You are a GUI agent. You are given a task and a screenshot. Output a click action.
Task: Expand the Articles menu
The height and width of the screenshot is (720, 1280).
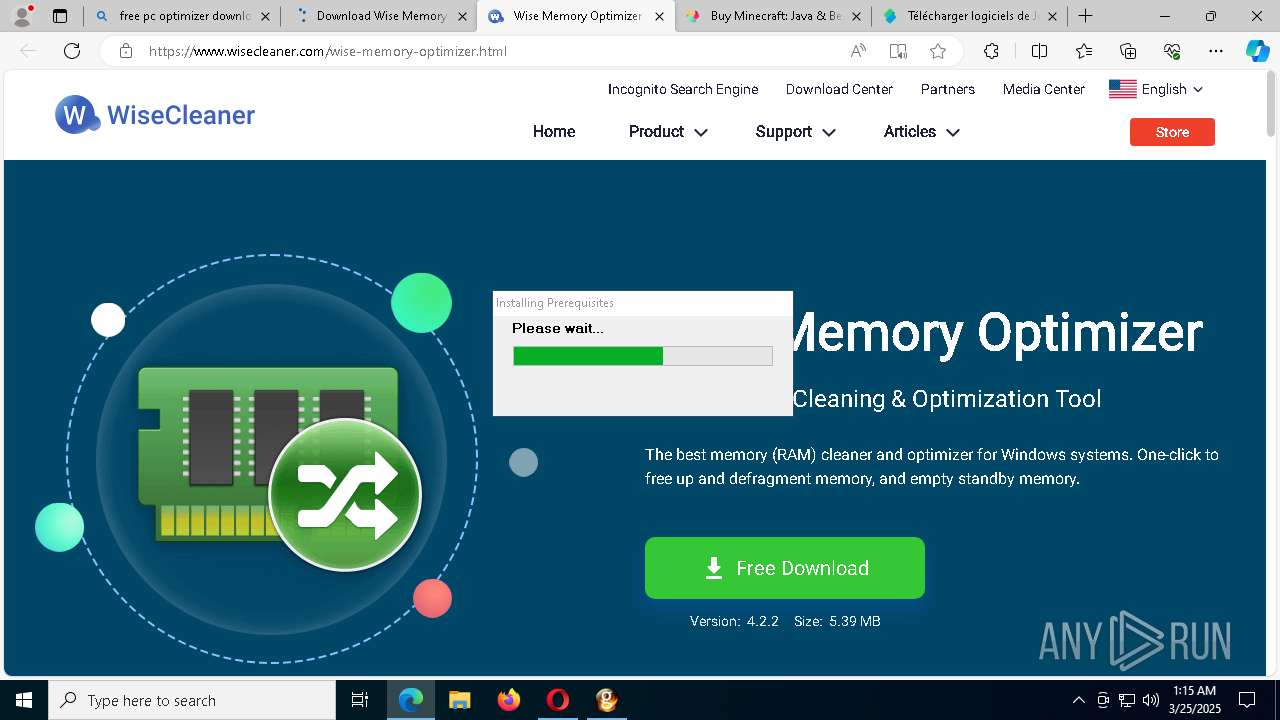[921, 132]
